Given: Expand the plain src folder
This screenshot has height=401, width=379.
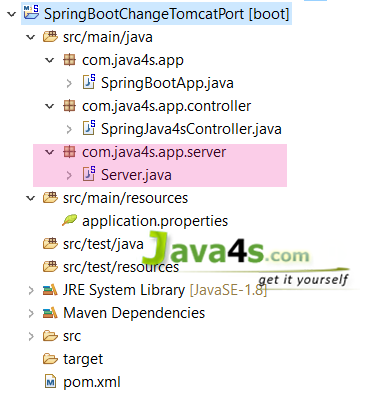Looking at the screenshot, I should [x=31, y=336].
